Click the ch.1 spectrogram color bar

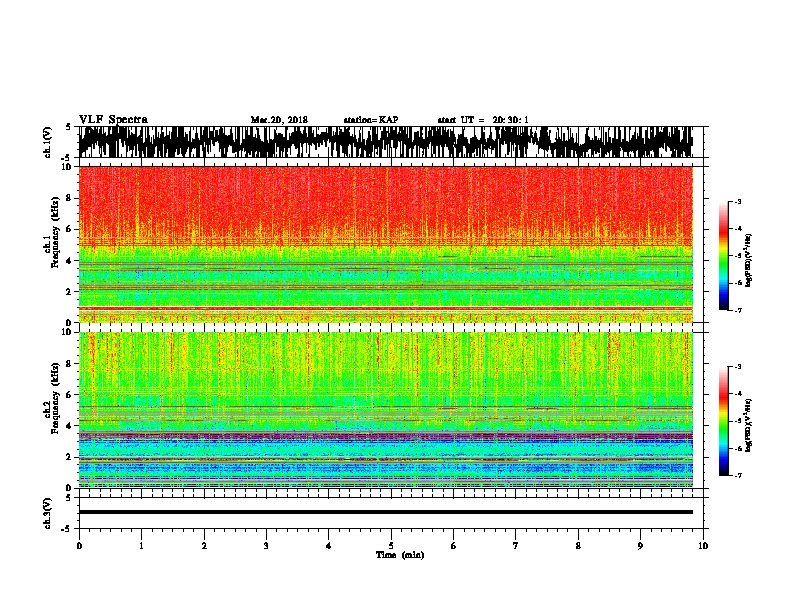[x=723, y=256]
